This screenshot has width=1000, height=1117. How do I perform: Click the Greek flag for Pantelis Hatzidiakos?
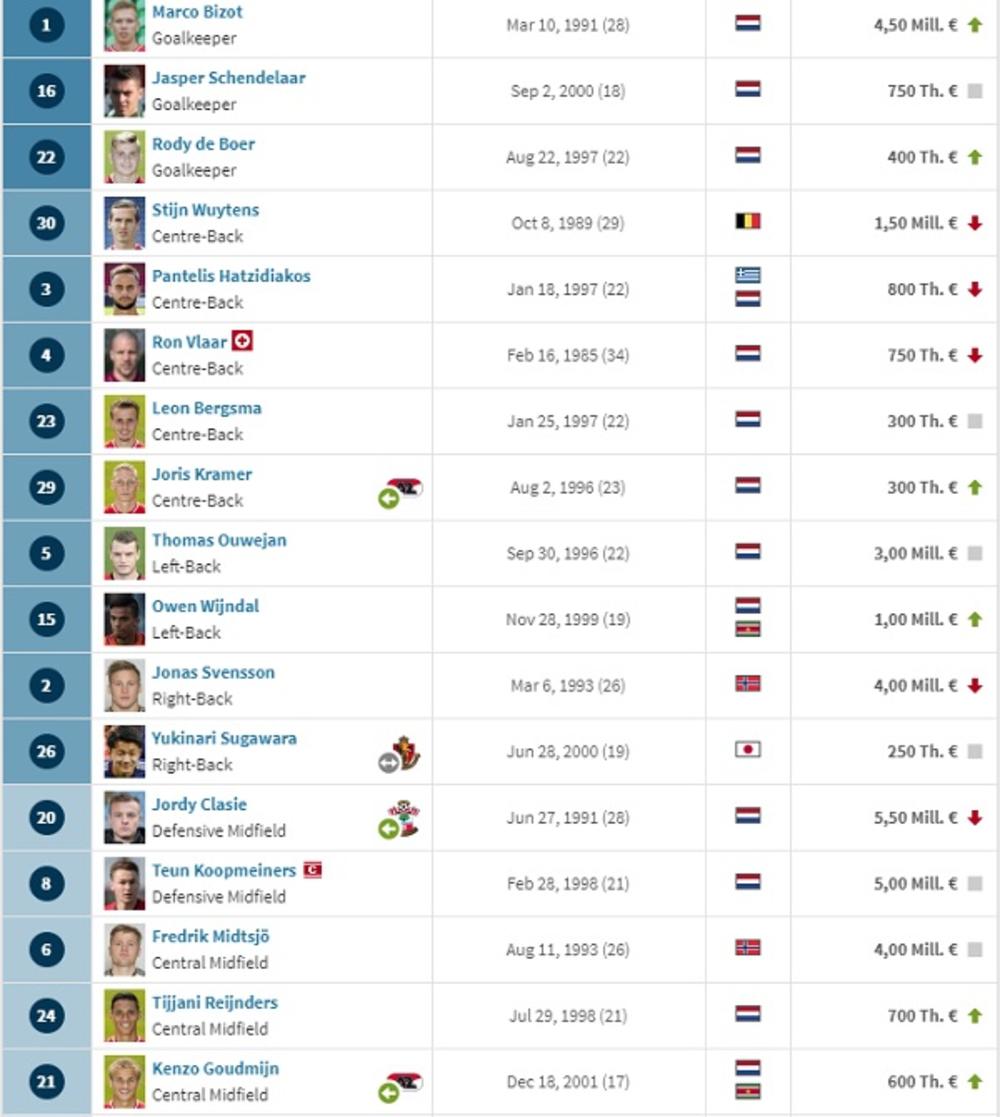tap(747, 275)
